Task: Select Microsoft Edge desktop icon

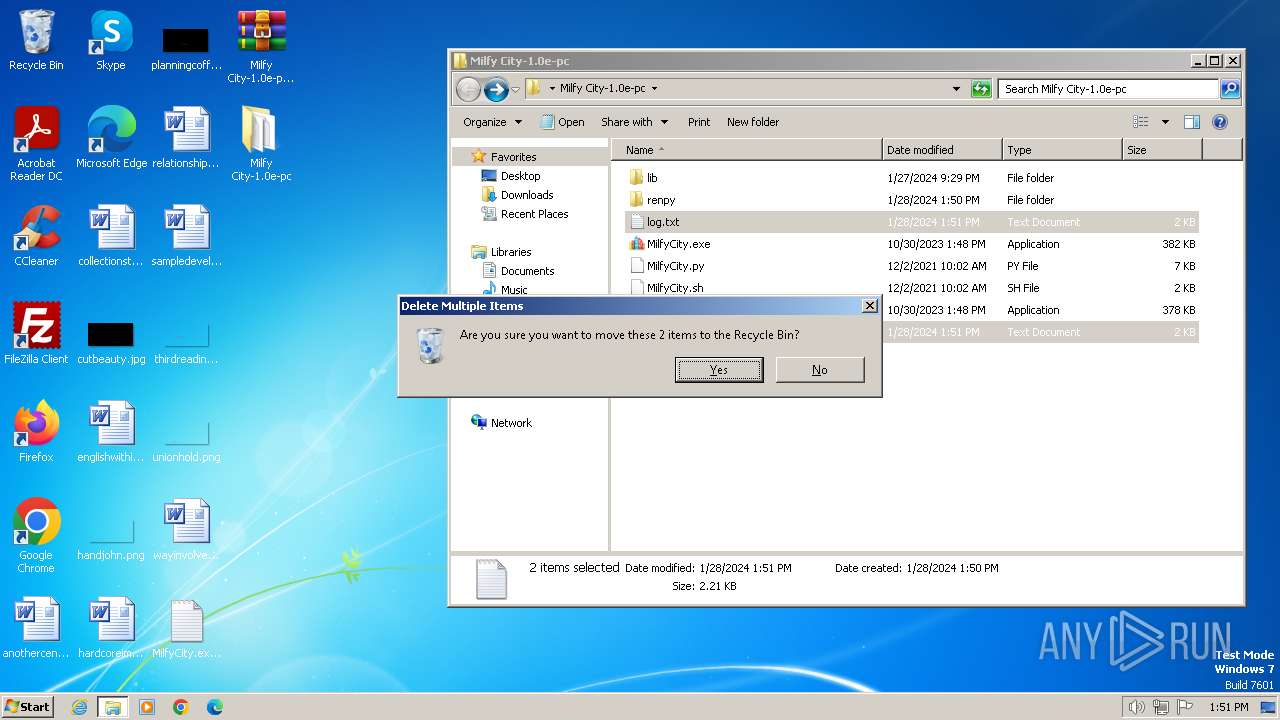Action: [111, 138]
